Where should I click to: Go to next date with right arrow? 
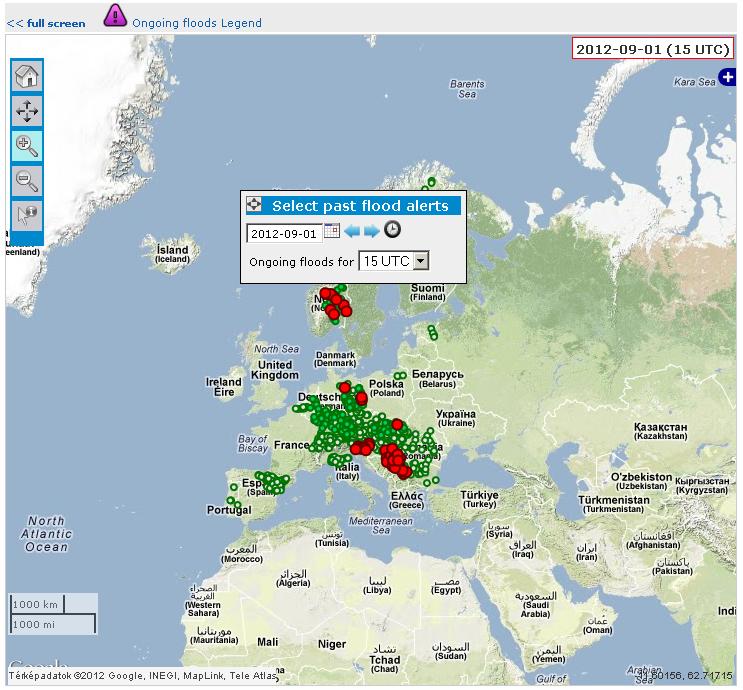[372, 231]
